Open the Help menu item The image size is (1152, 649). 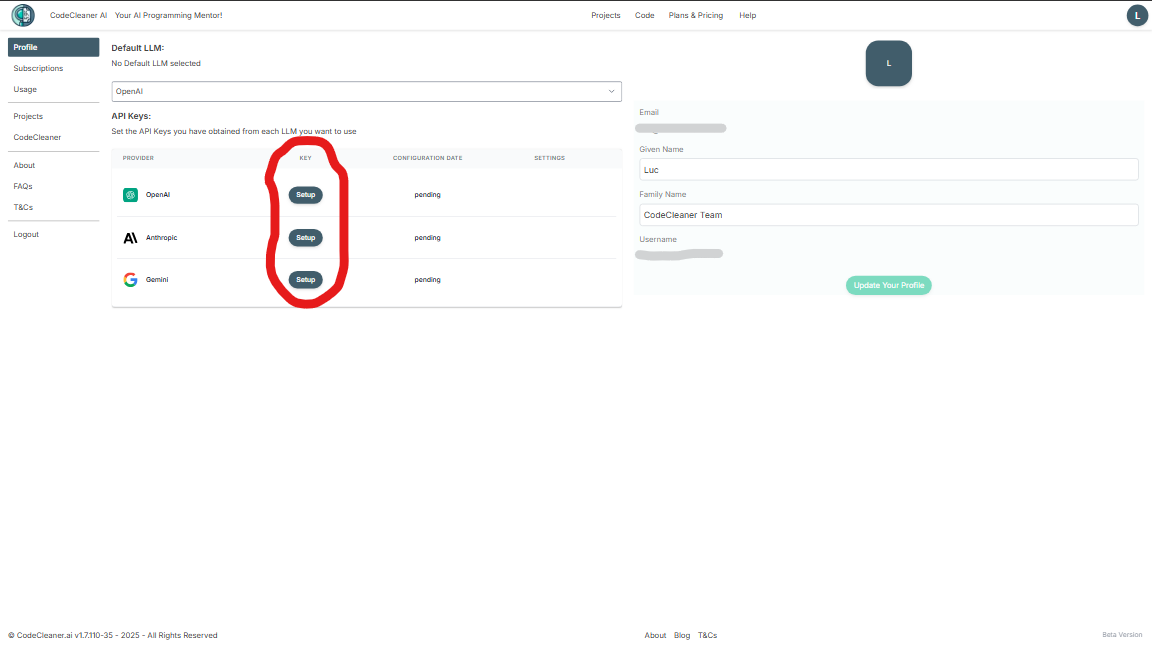point(747,15)
